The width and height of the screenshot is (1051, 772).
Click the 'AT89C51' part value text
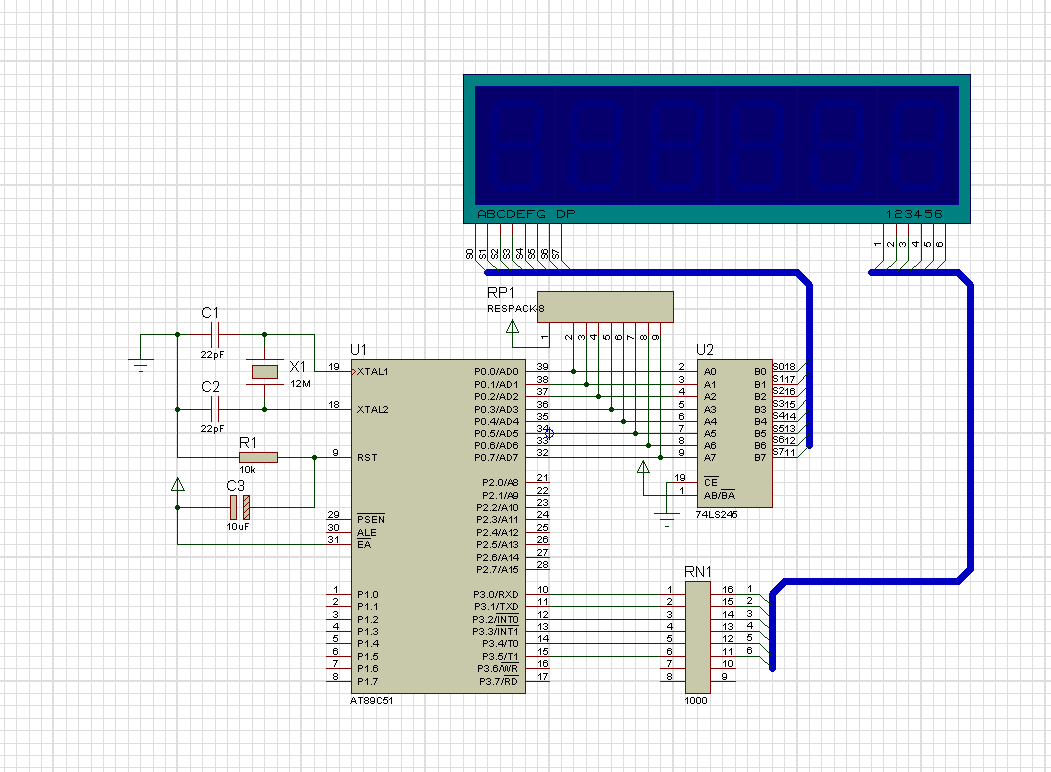371,700
